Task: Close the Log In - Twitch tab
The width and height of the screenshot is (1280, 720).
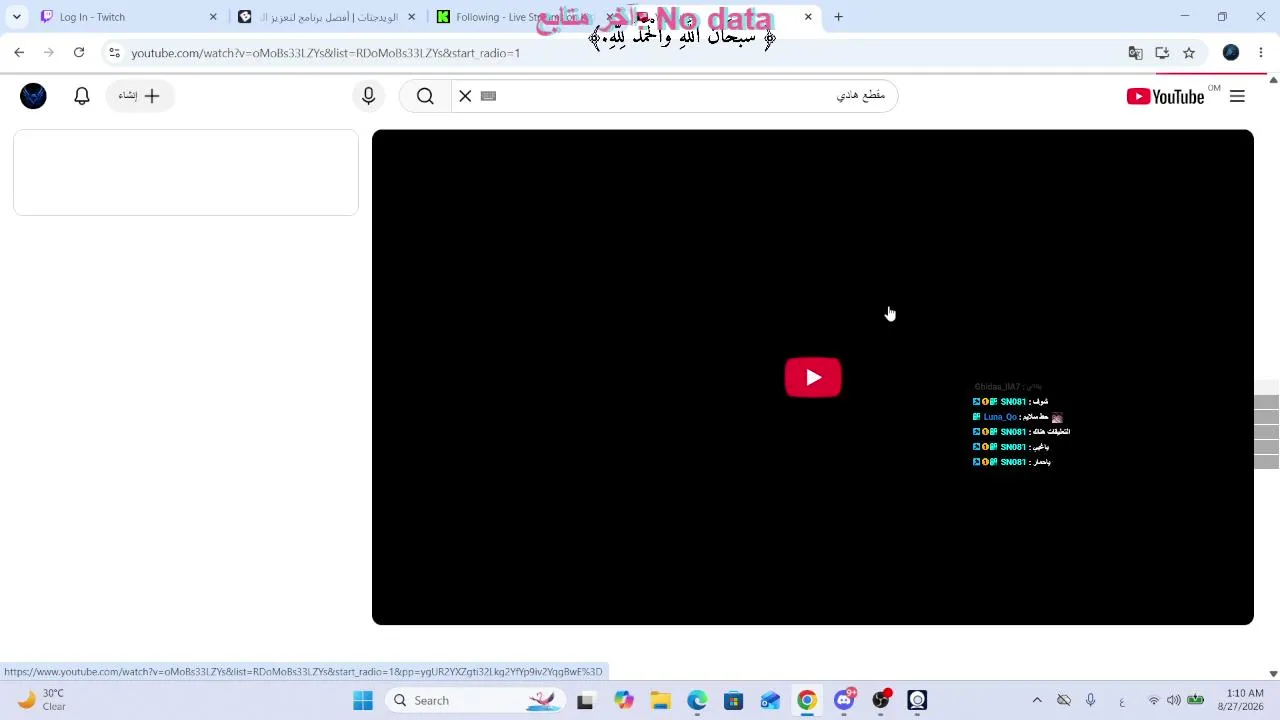Action: (x=213, y=17)
